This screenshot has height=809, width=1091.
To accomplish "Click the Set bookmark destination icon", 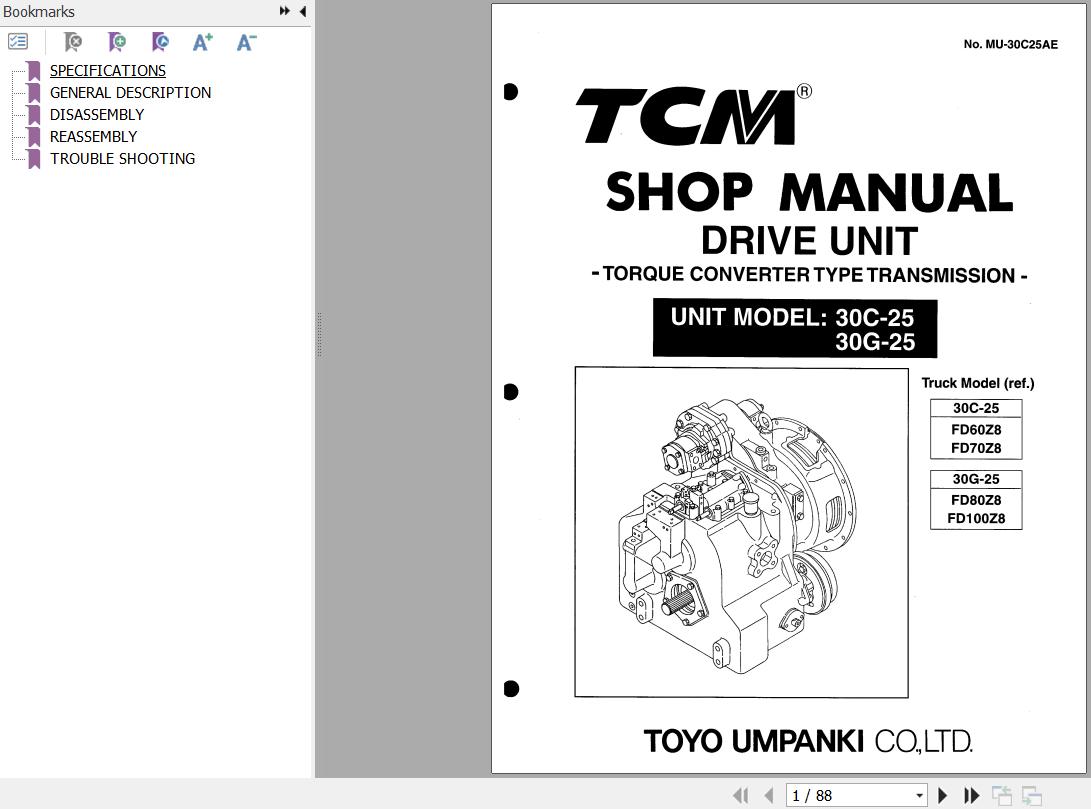I will (x=160, y=42).
